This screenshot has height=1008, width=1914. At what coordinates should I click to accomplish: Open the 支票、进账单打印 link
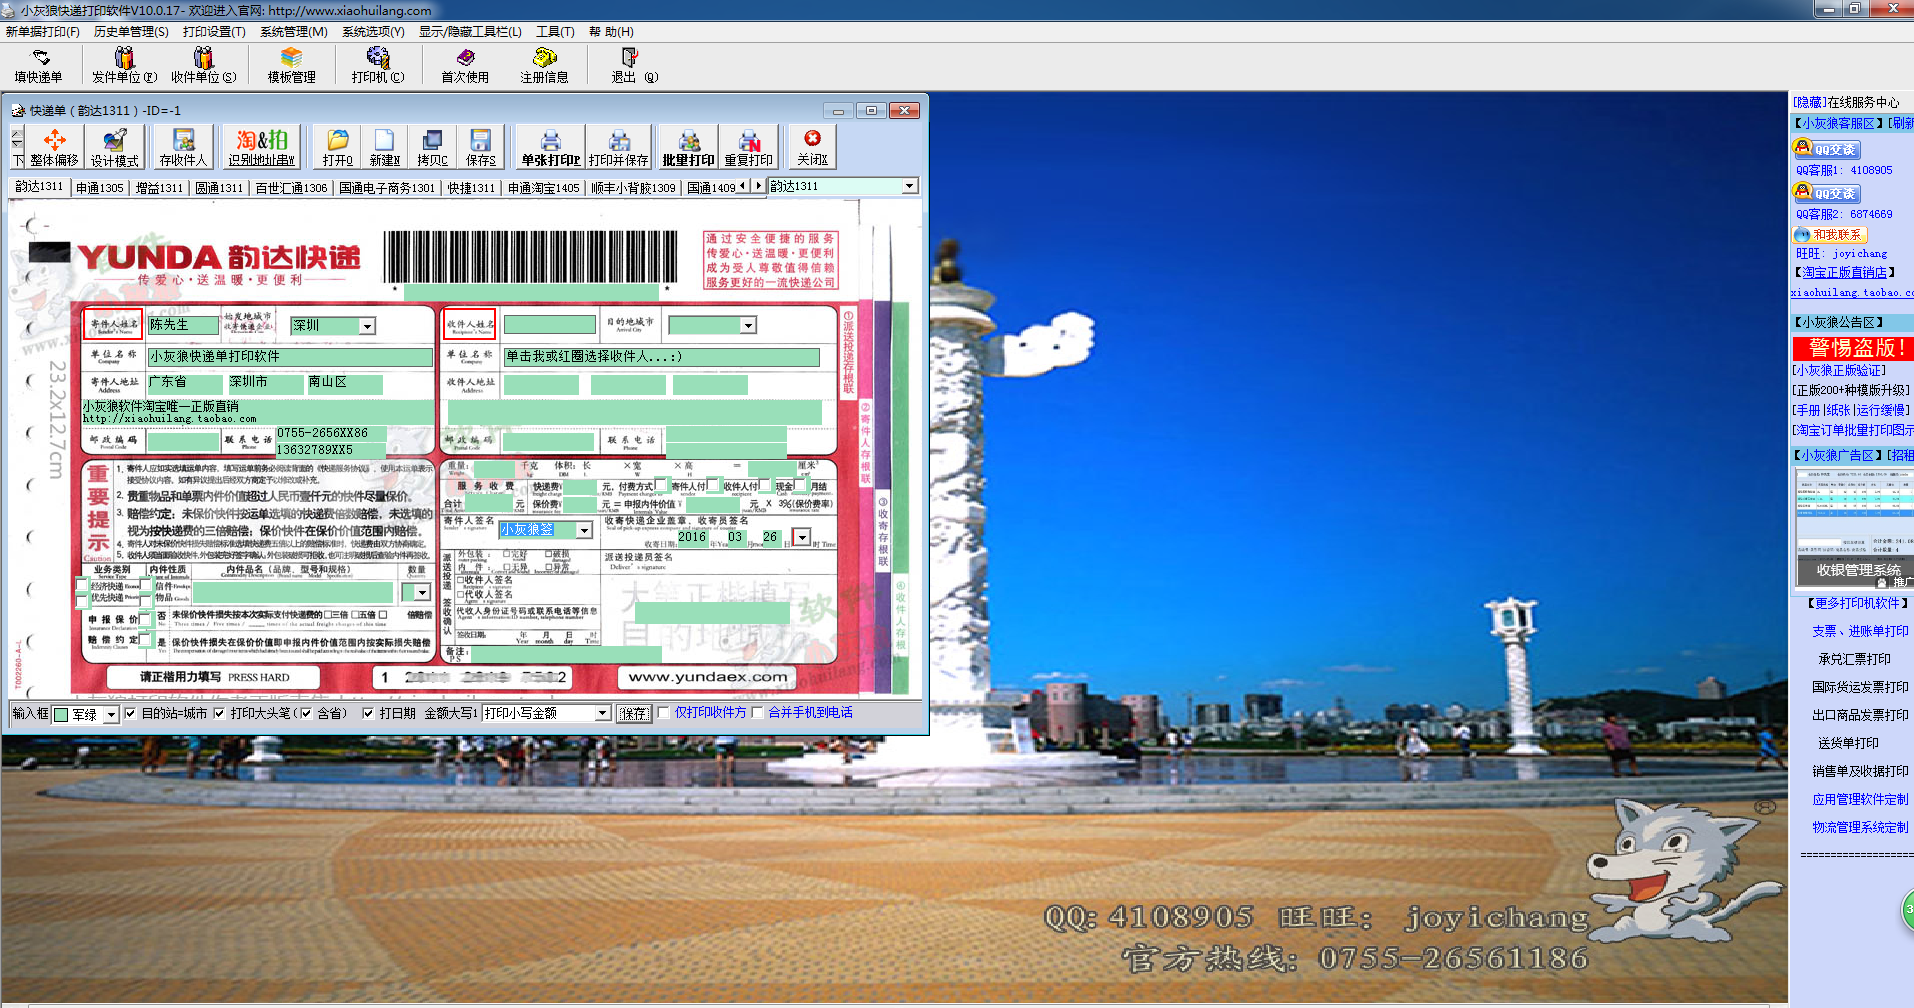pyautogui.click(x=1859, y=631)
